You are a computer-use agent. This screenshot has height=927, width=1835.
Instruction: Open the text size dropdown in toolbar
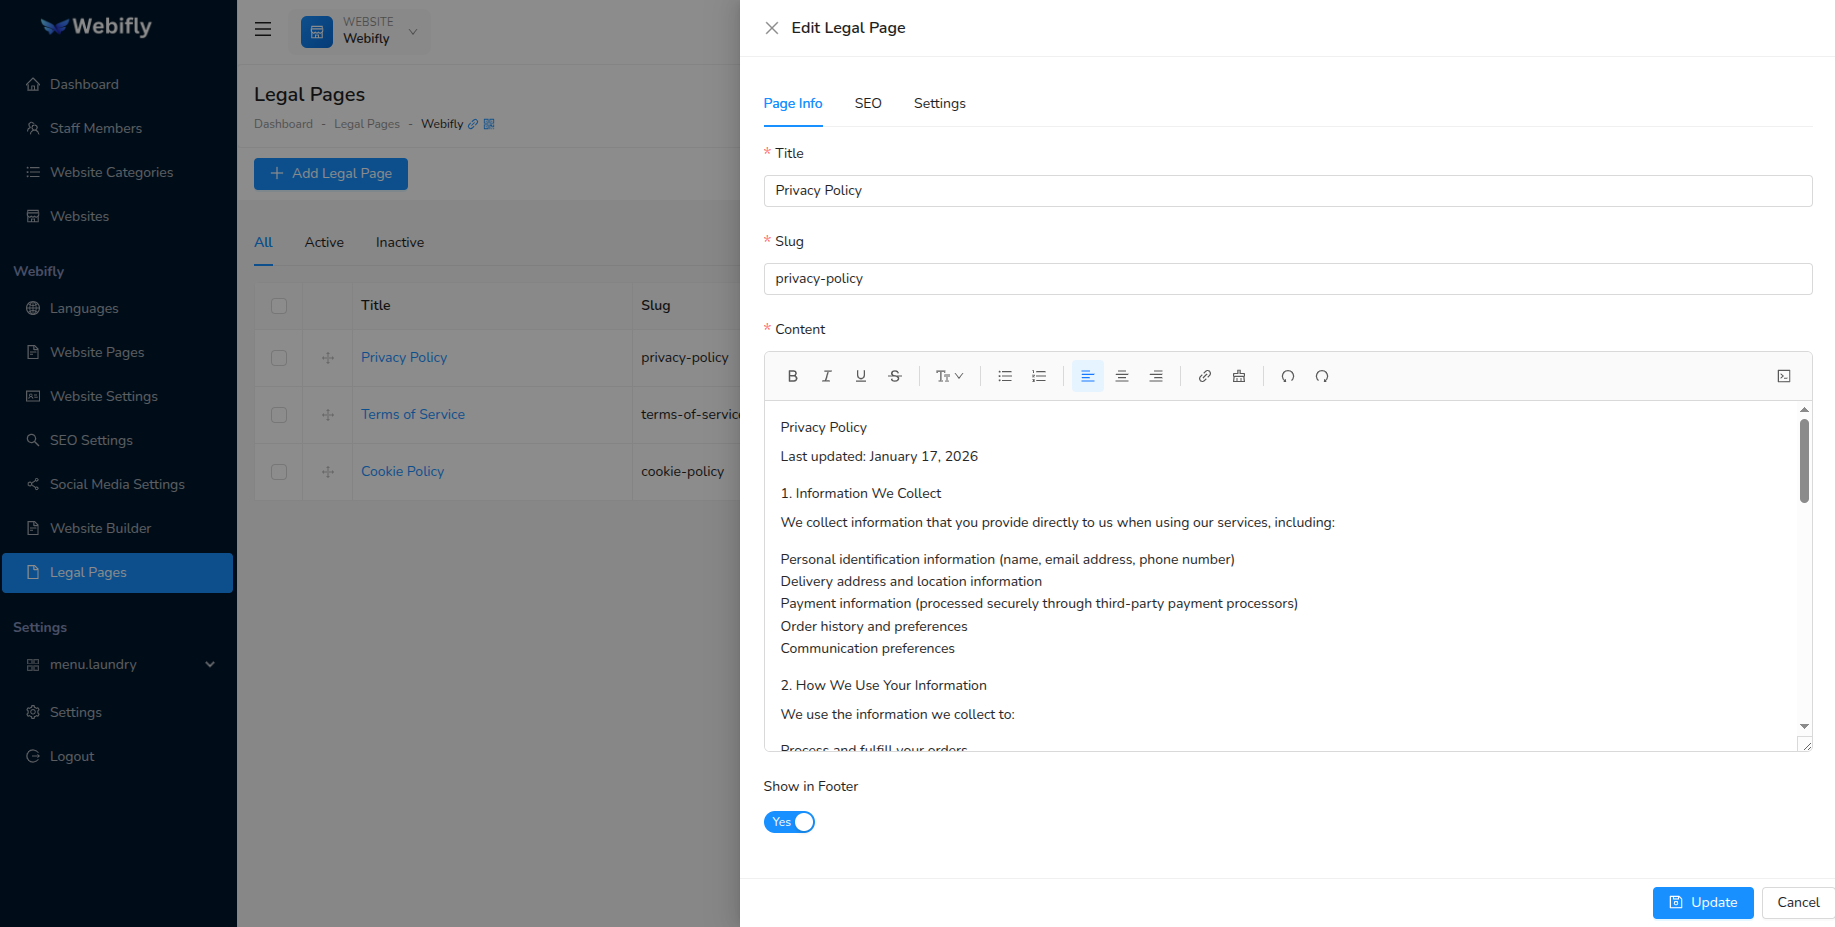[949, 376]
